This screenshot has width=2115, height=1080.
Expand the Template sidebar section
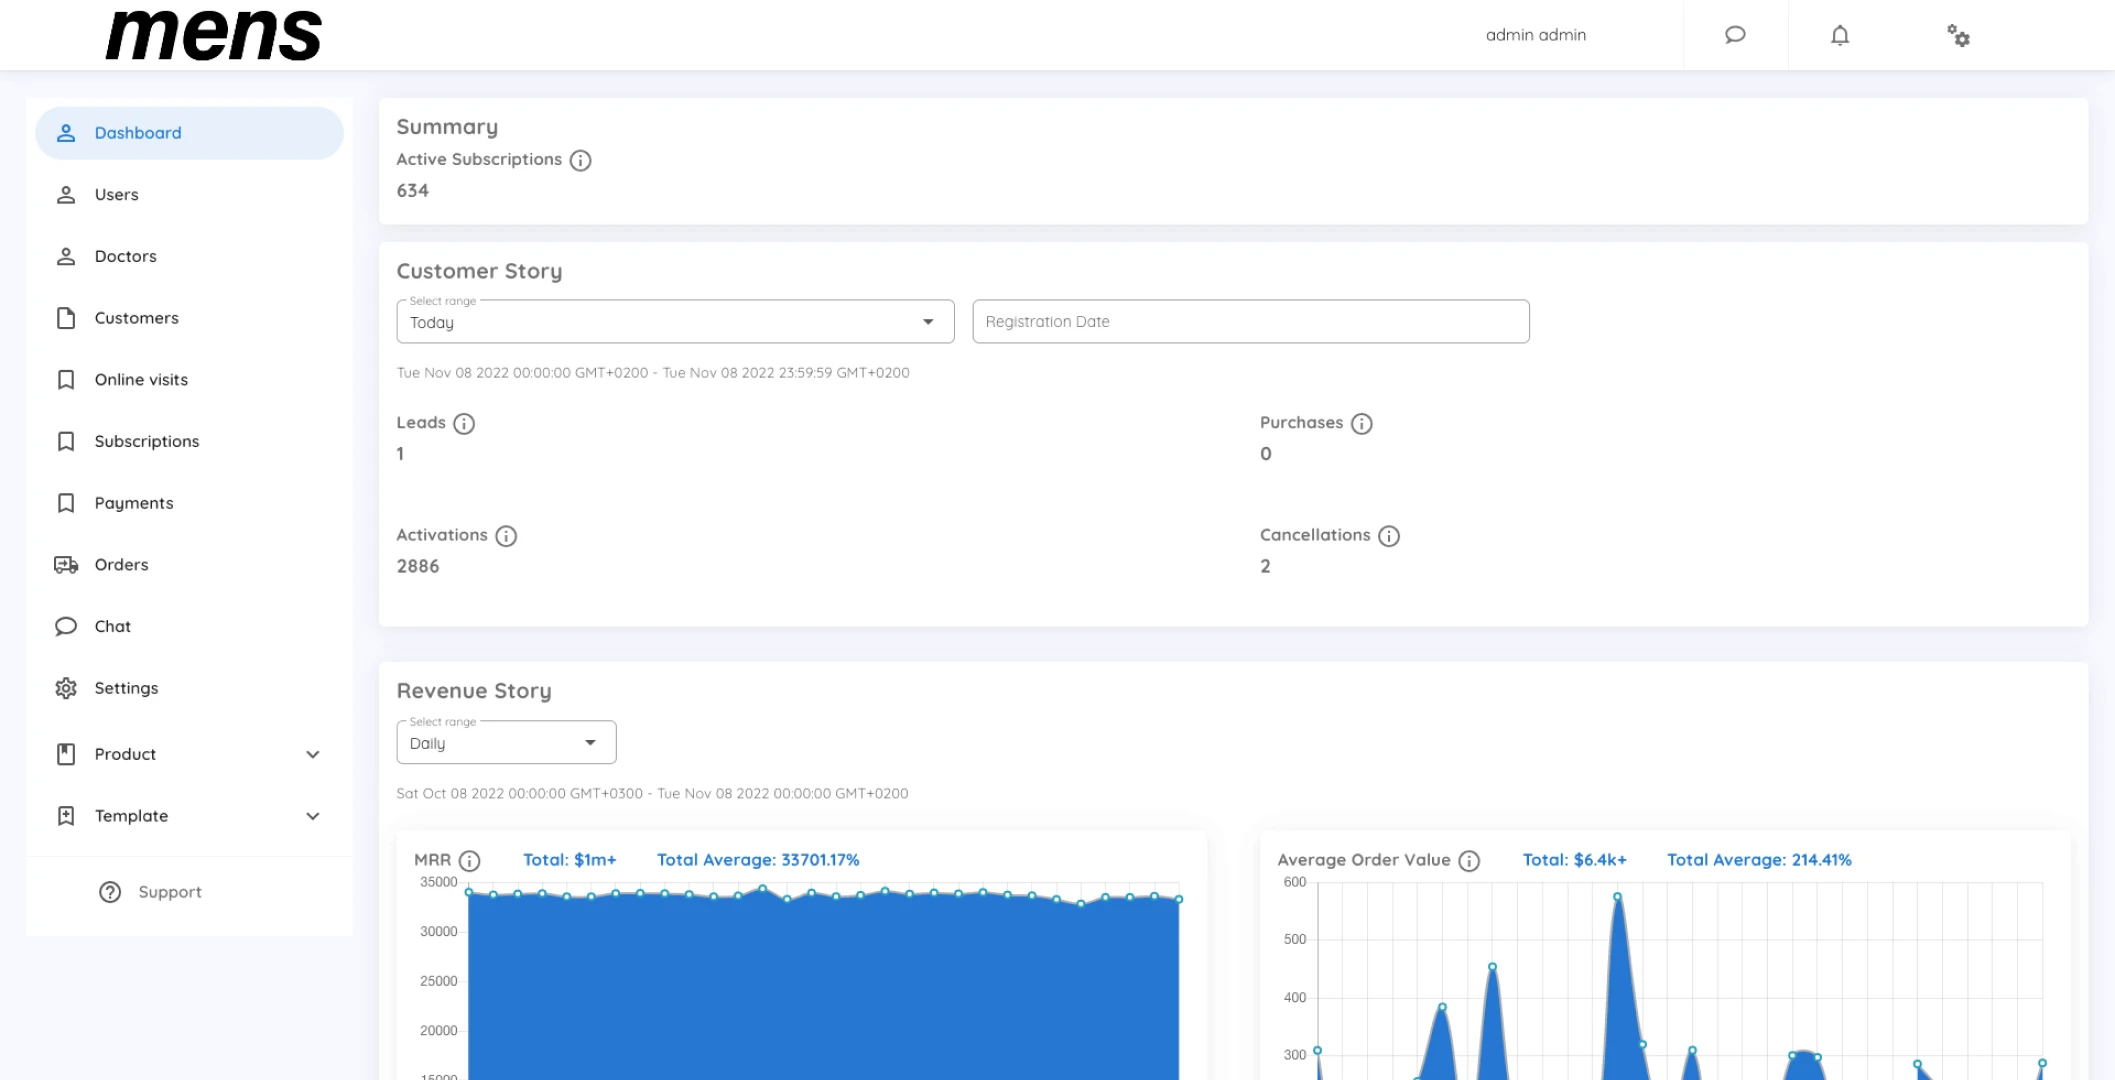click(x=189, y=816)
